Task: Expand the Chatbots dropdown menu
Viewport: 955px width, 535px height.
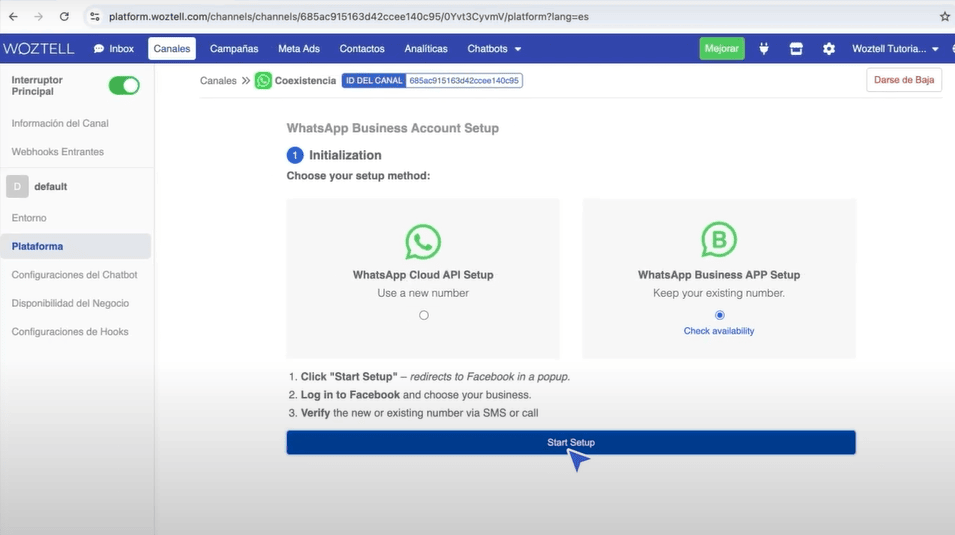Action: pos(494,49)
